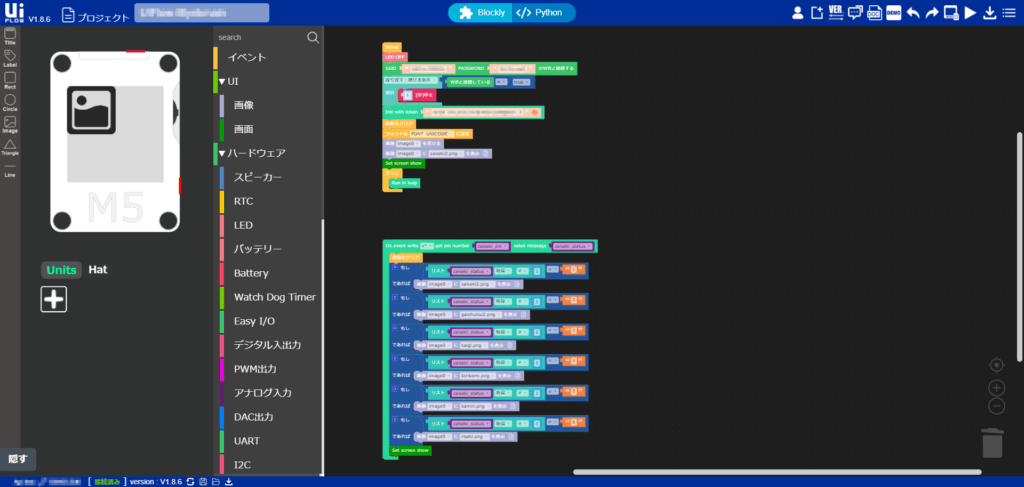Collapse the UI category in block list
This screenshot has height=487, width=1024.
click(x=232, y=81)
